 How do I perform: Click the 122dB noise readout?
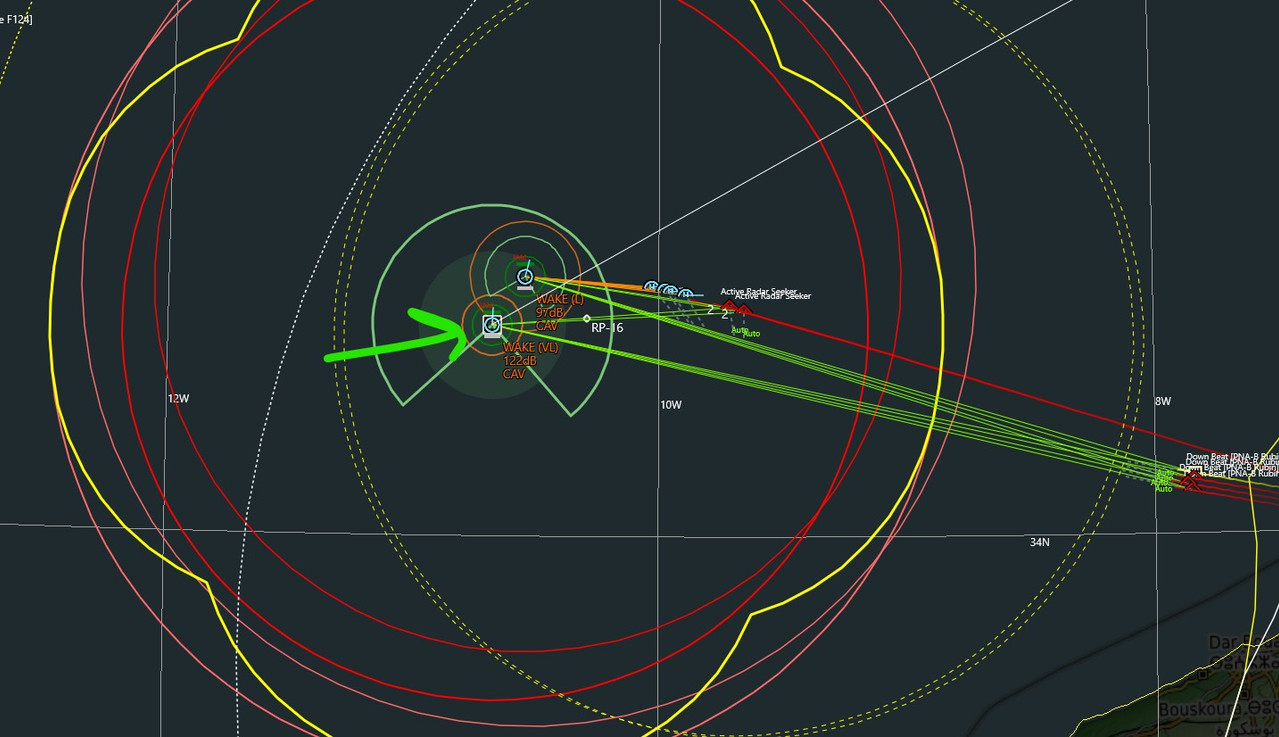point(519,361)
